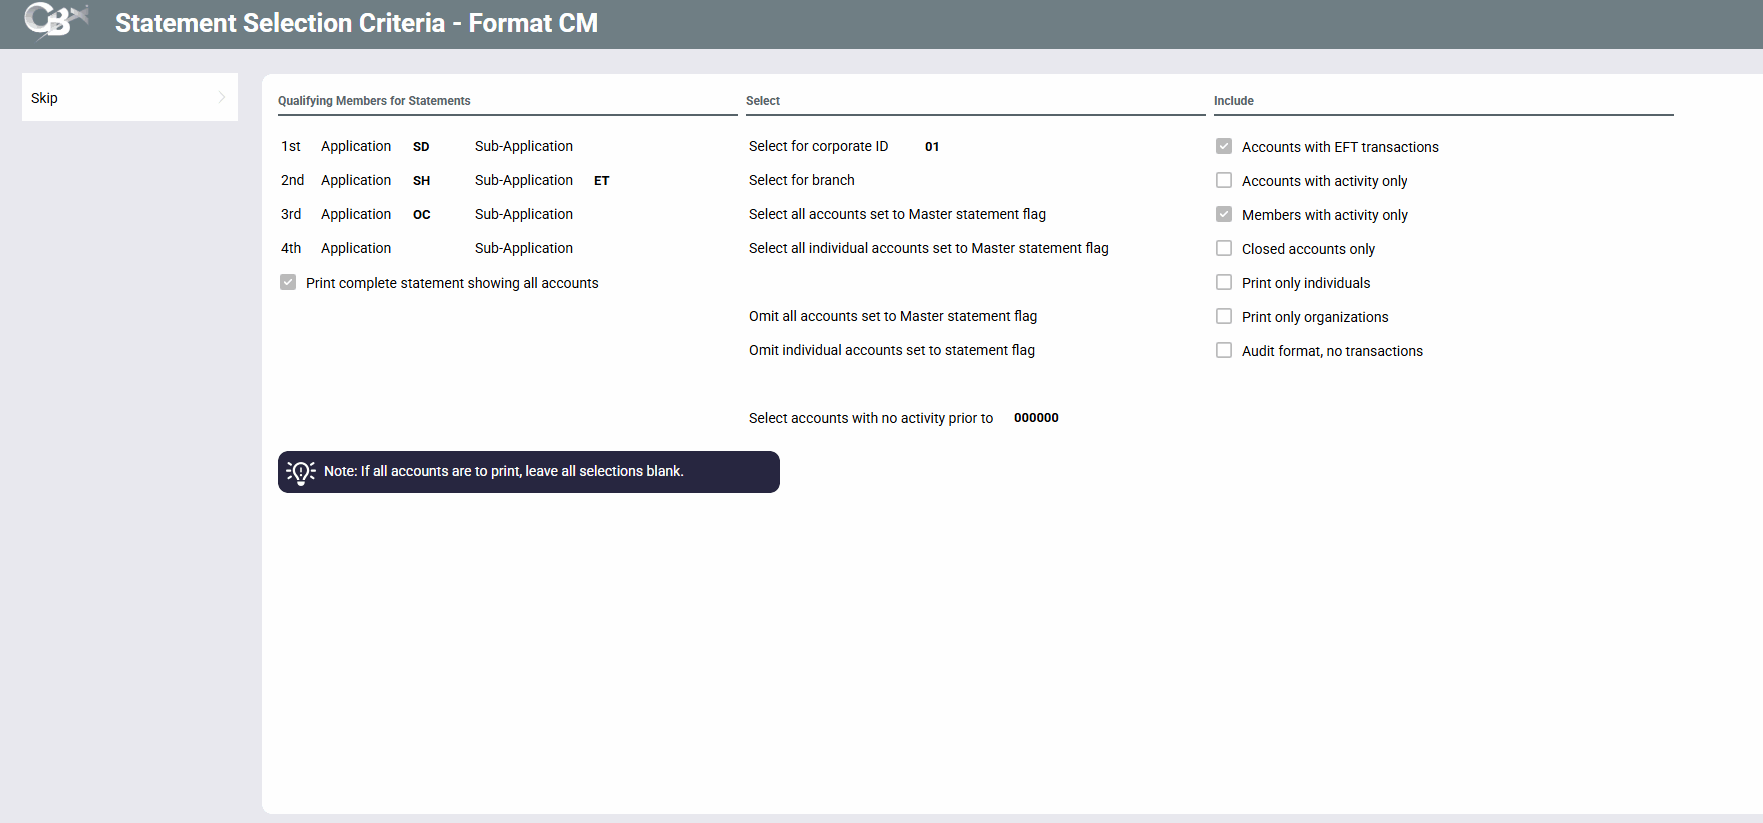Uncheck Members with activity only
The height and width of the screenshot is (823, 1763).
(1224, 214)
